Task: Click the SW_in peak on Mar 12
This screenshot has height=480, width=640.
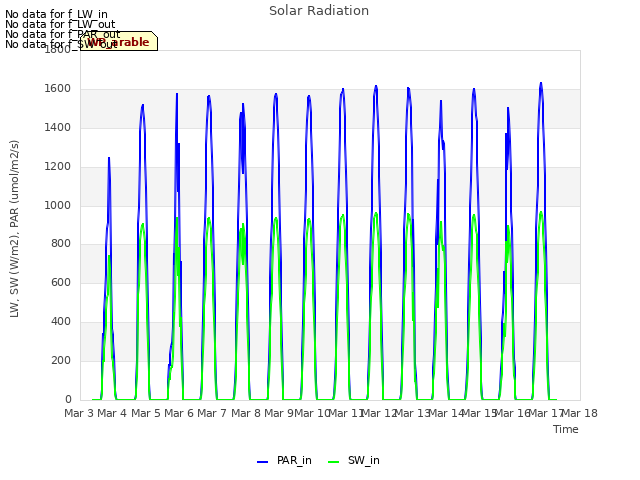Action: point(376,213)
